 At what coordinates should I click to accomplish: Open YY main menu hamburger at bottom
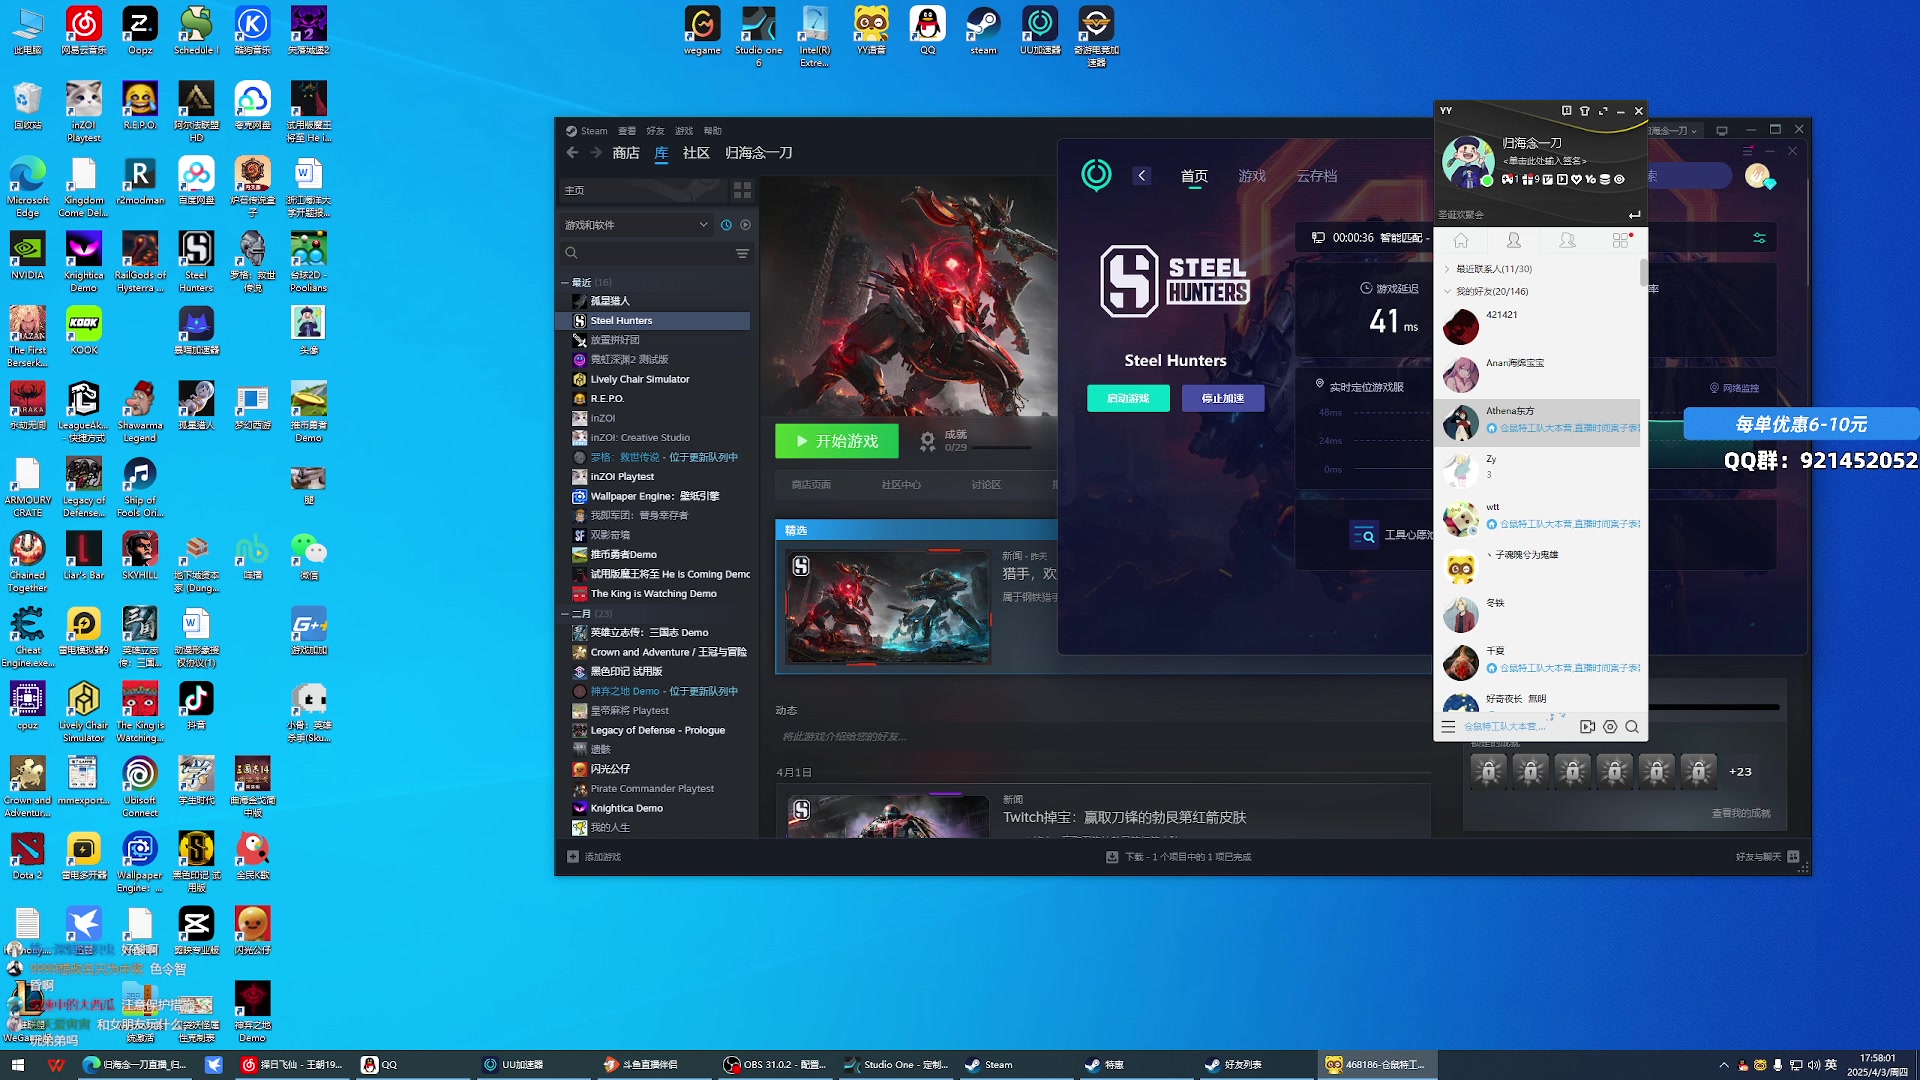[x=1448, y=727]
